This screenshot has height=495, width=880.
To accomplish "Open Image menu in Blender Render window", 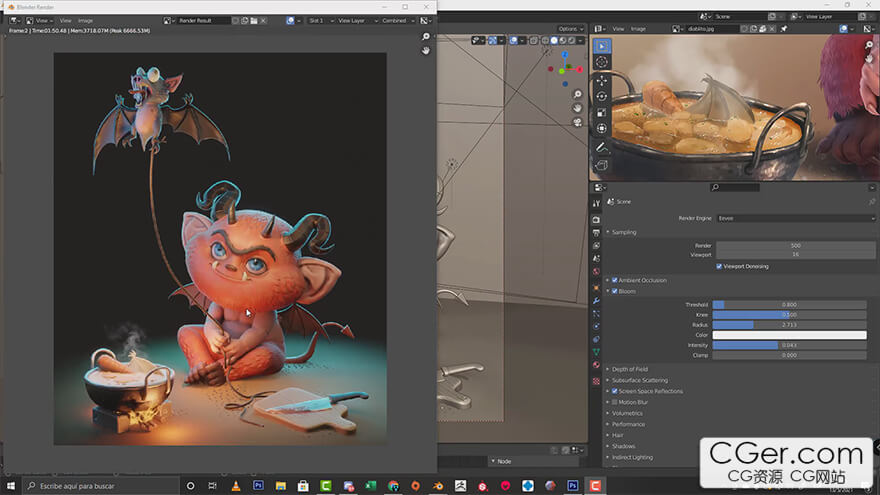I will [85, 21].
